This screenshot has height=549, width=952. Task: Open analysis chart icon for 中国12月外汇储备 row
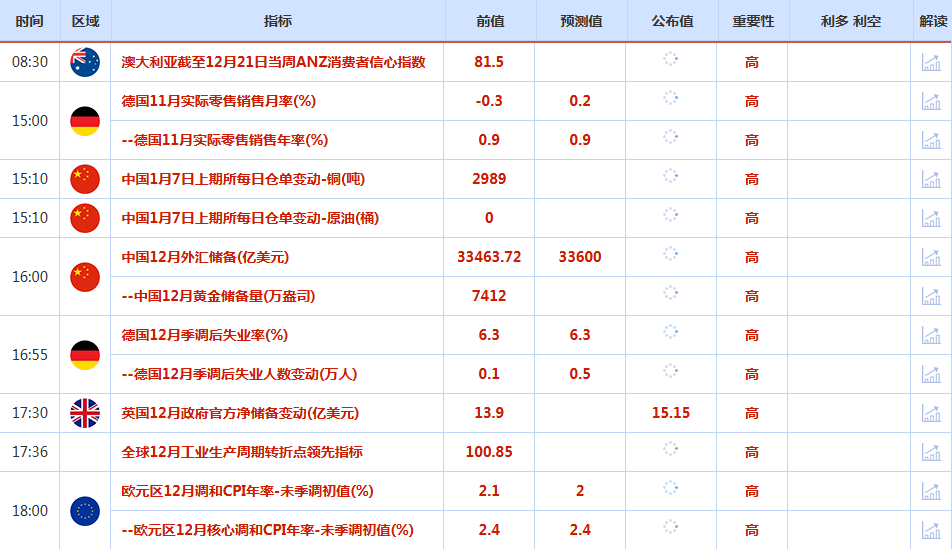click(931, 257)
